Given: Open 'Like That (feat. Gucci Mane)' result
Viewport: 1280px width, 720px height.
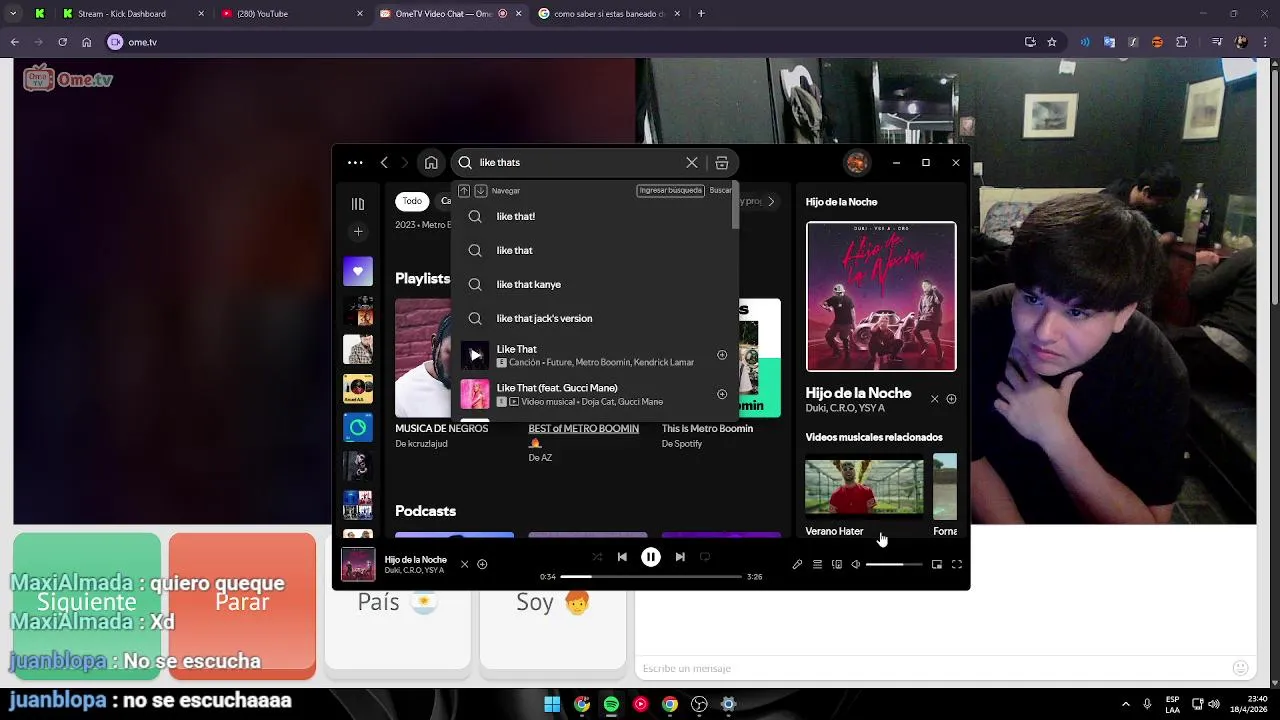Looking at the screenshot, I should pyautogui.click(x=596, y=394).
